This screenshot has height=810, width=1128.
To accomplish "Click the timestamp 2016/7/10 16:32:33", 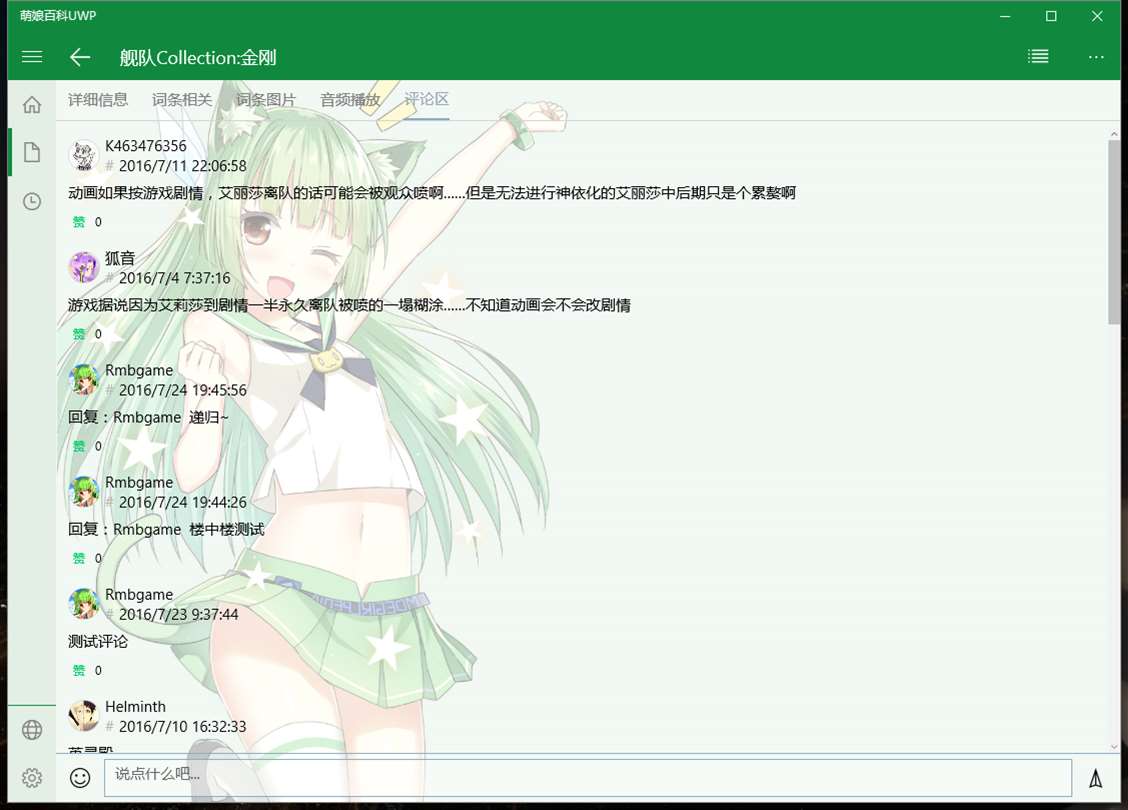I will coord(183,727).
